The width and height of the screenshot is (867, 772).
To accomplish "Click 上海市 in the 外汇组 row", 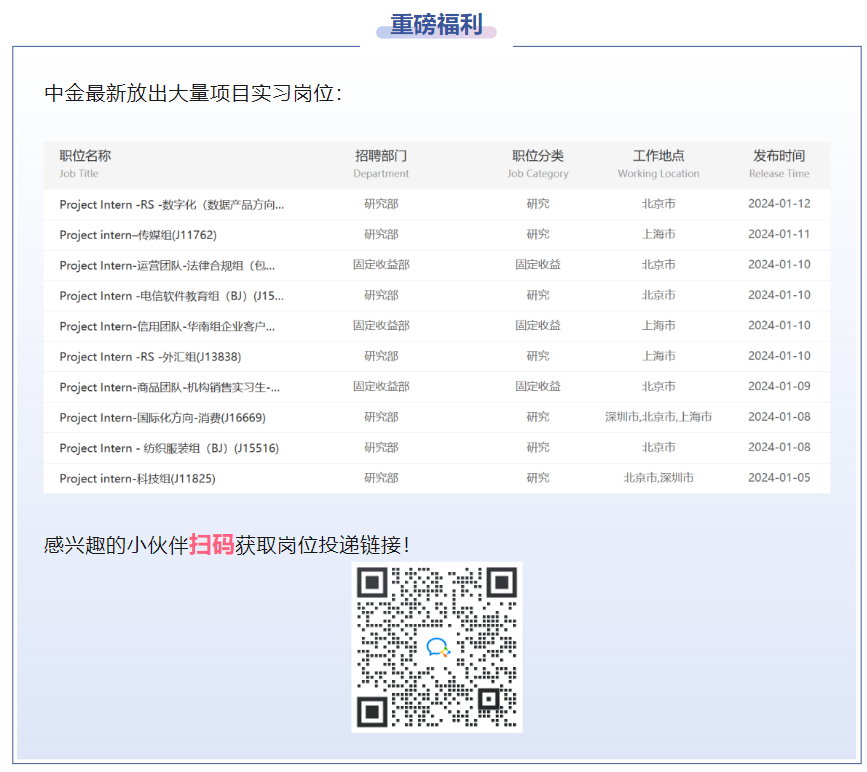I will (659, 356).
